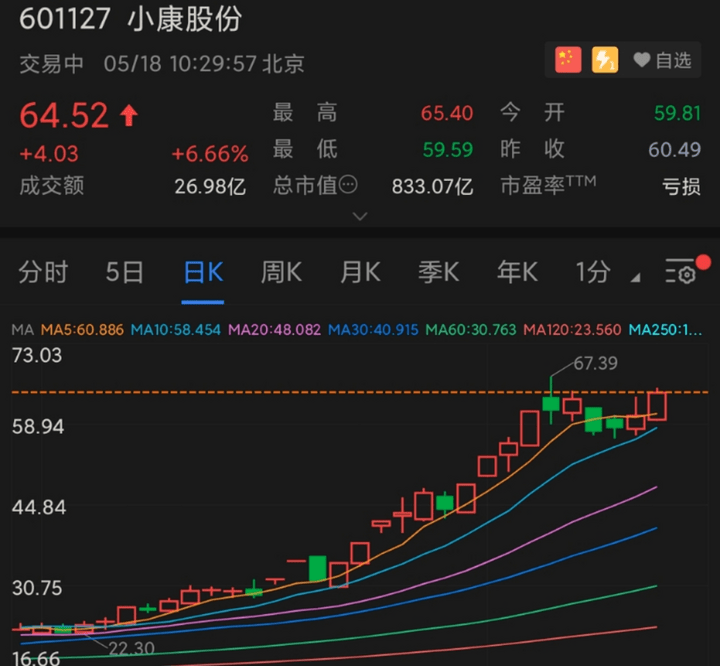Add stock to 自选 watchlist
The width and height of the screenshot is (720, 666).
(662, 60)
